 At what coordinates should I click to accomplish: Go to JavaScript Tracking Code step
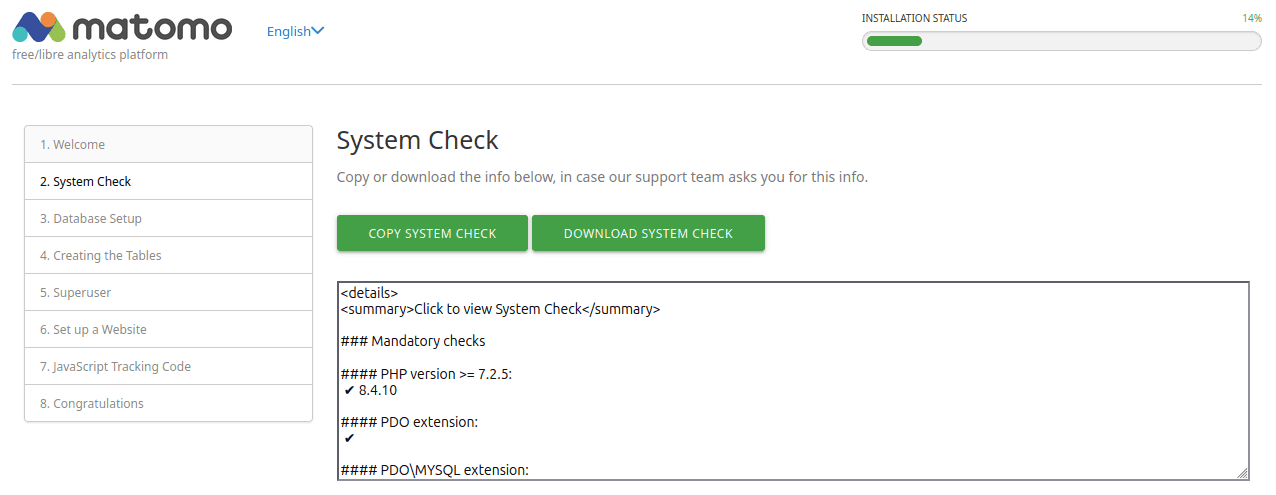point(115,366)
